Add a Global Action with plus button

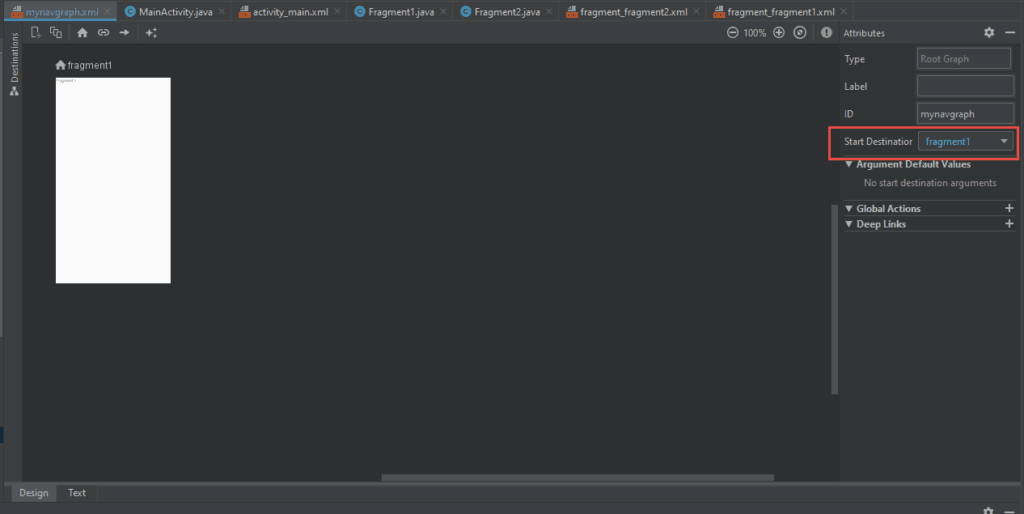pos(1009,208)
